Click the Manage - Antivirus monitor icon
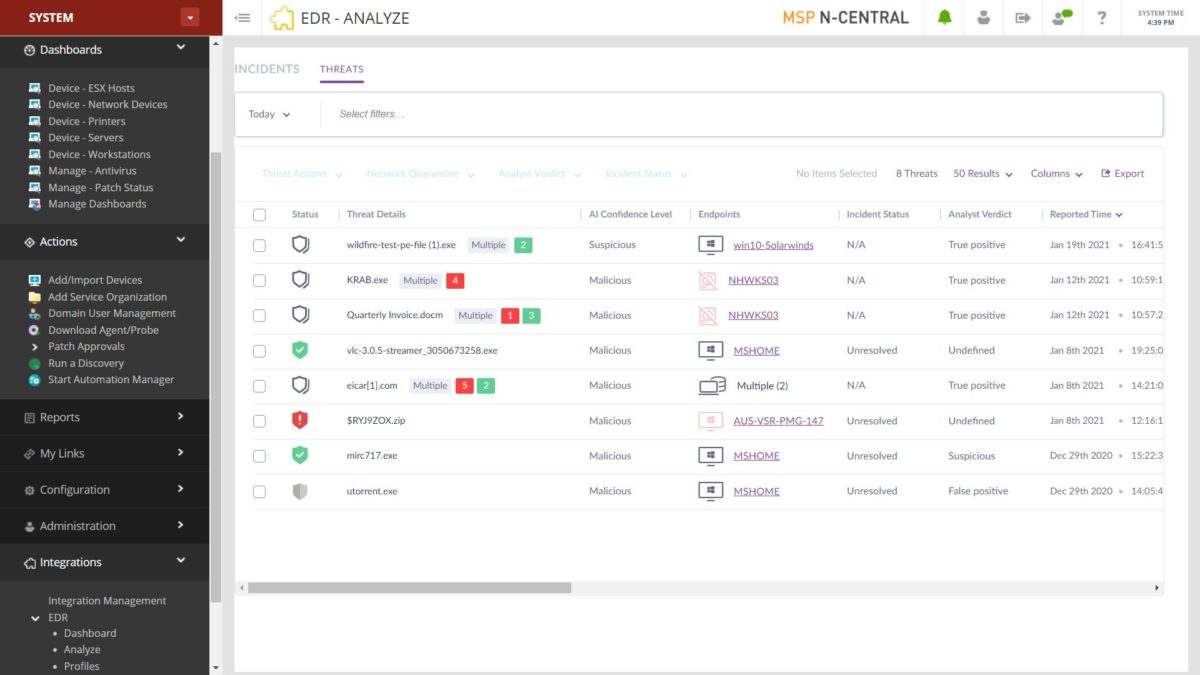The image size is (1200, 675). [x=34, y=171]
